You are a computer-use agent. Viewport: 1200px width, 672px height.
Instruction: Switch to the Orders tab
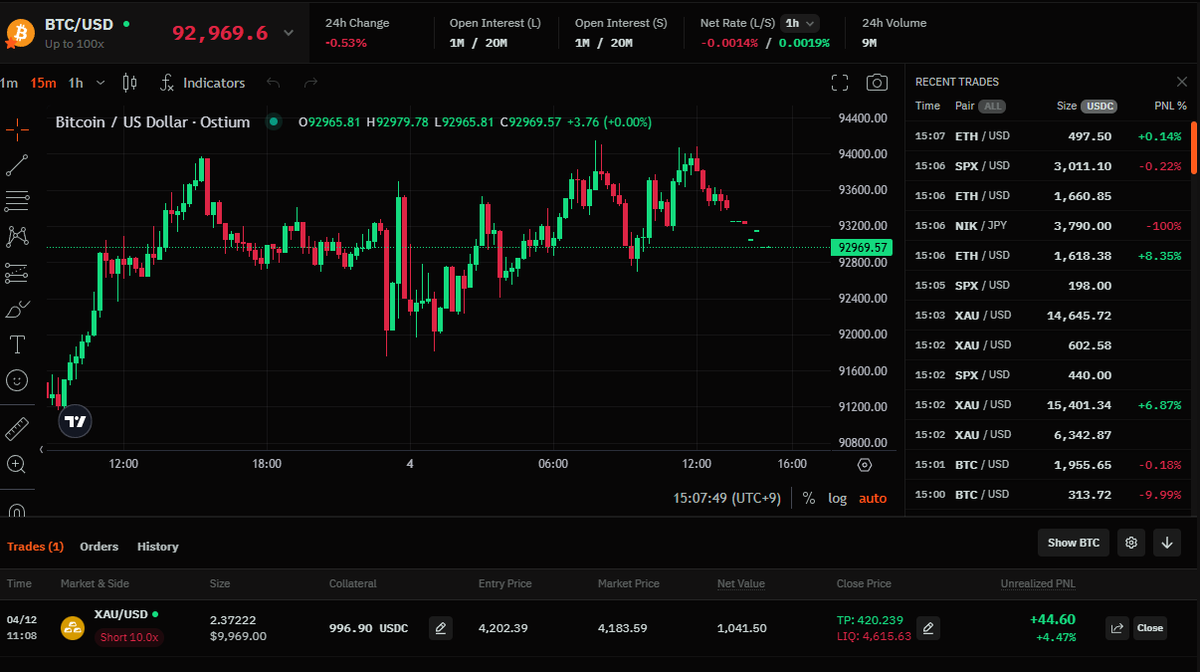click(x=99, y=547)
